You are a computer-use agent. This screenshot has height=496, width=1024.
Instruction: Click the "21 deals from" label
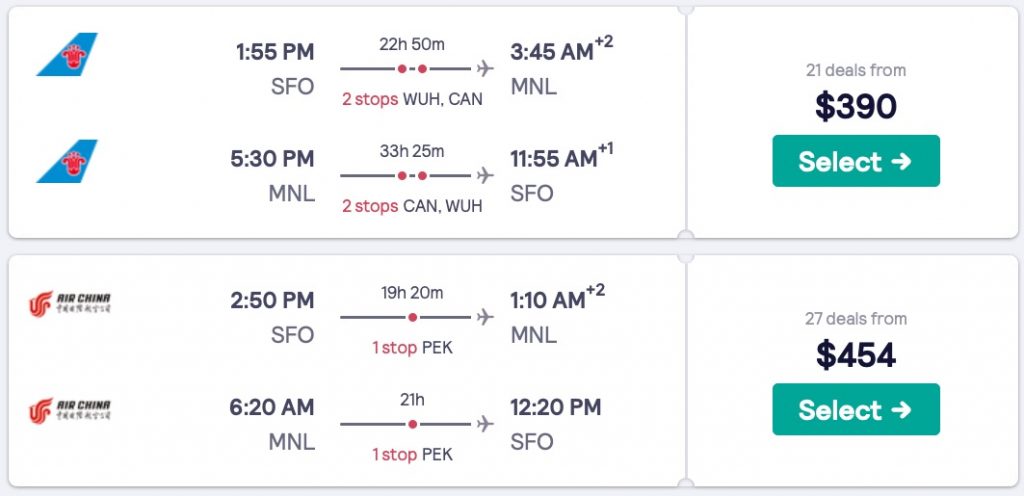click(x=856, y=70)
